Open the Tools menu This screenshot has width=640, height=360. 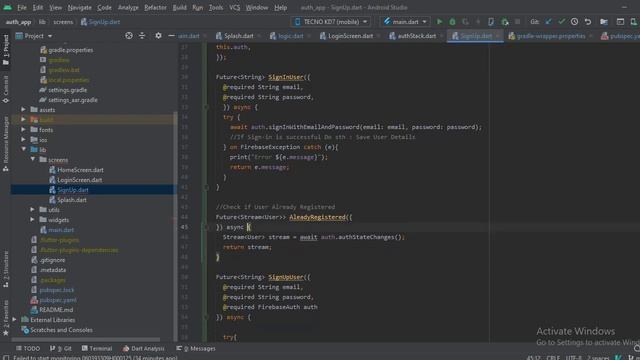pos(216,7)
